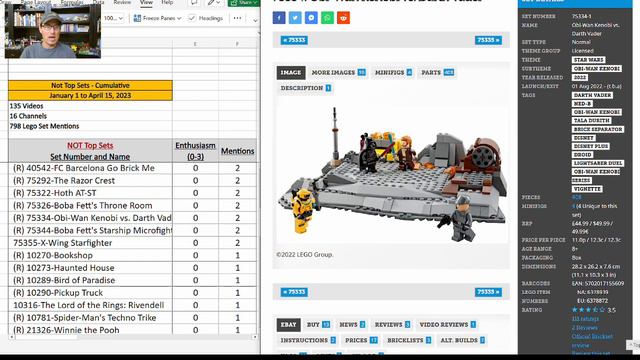Open the Bricklists tab

coord(409,340)
